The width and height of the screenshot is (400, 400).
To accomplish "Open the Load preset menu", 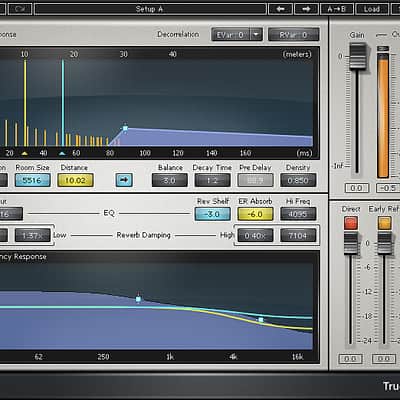I will [372, 9].
